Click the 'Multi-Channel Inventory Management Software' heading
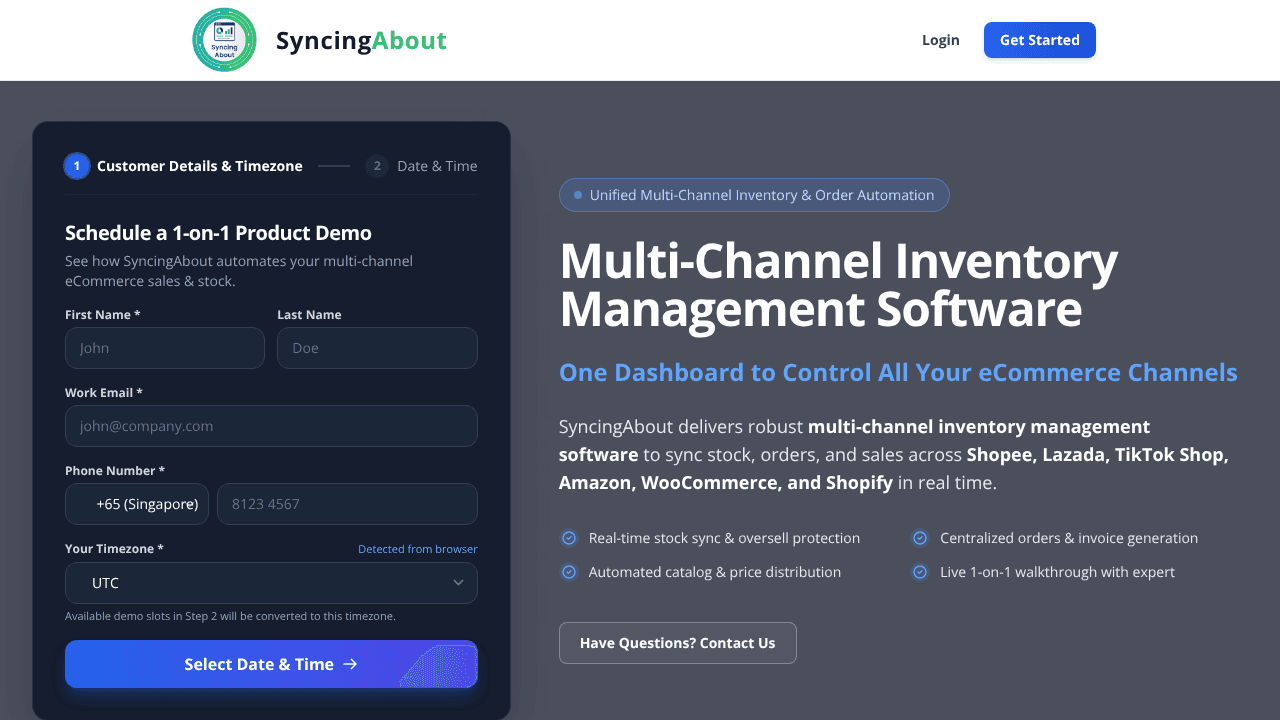The height and width of the screenshot is (720, 1280). tap(838, 285)
